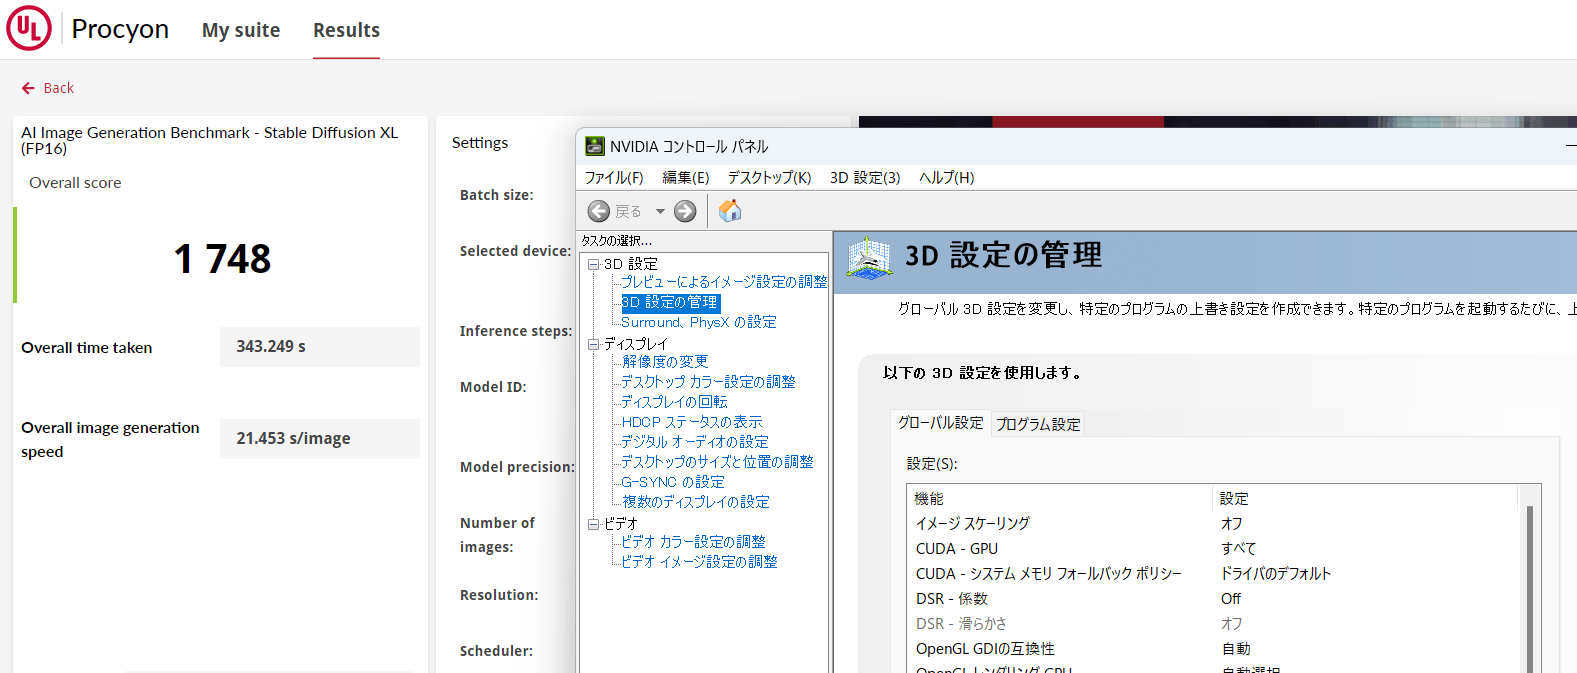Click the 3D 設定 root tree label
Screen dimensions: 1577x673
click(631, 264)
